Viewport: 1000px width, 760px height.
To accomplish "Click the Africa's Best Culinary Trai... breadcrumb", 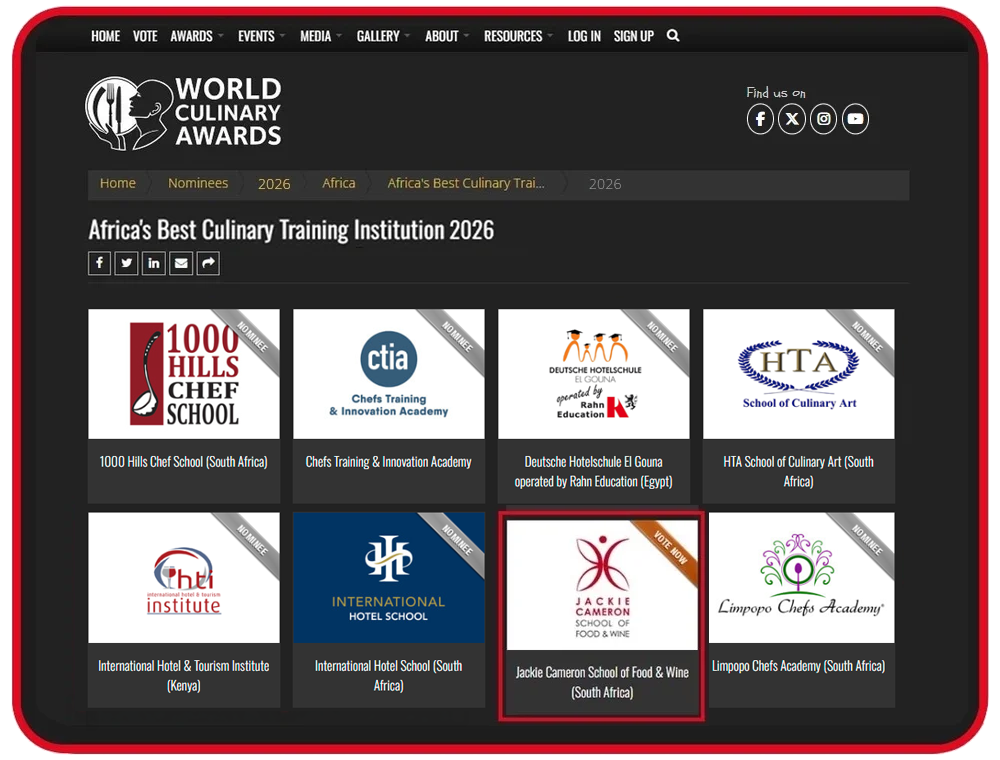I will point(466,184).
